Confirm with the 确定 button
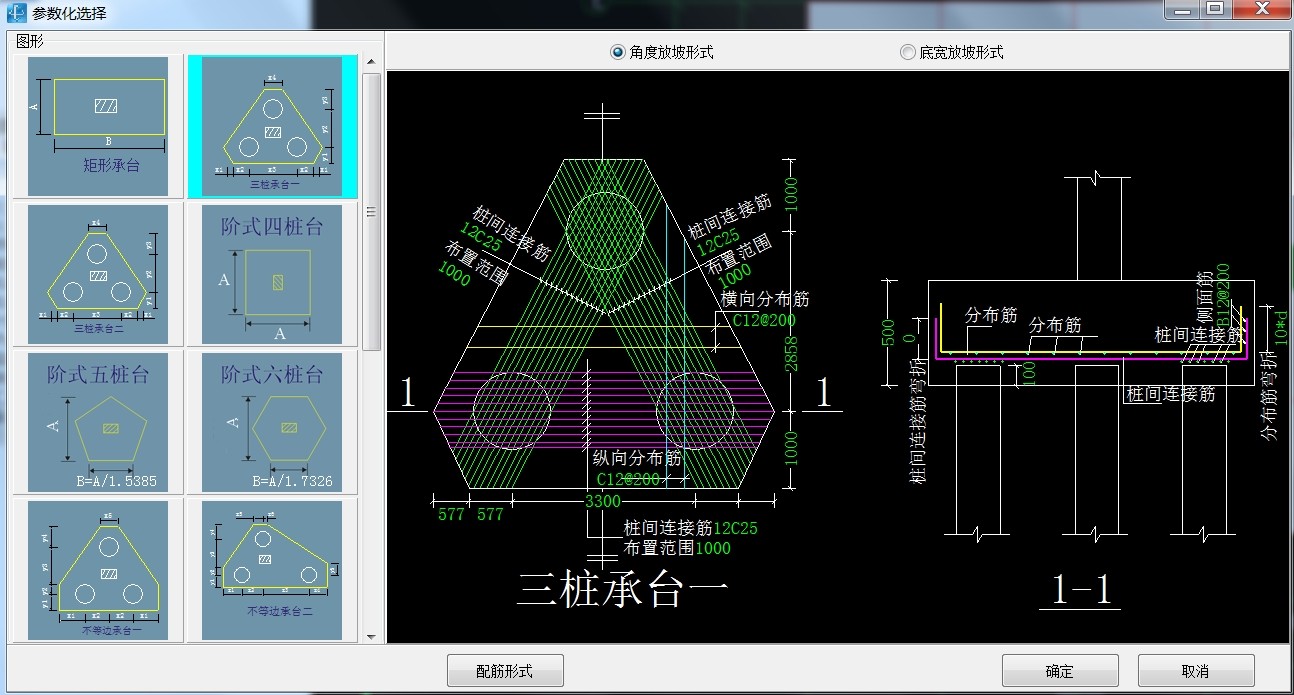This screenshot has width=1294, height=695. pyautogui.click(x=1060, y=671)
